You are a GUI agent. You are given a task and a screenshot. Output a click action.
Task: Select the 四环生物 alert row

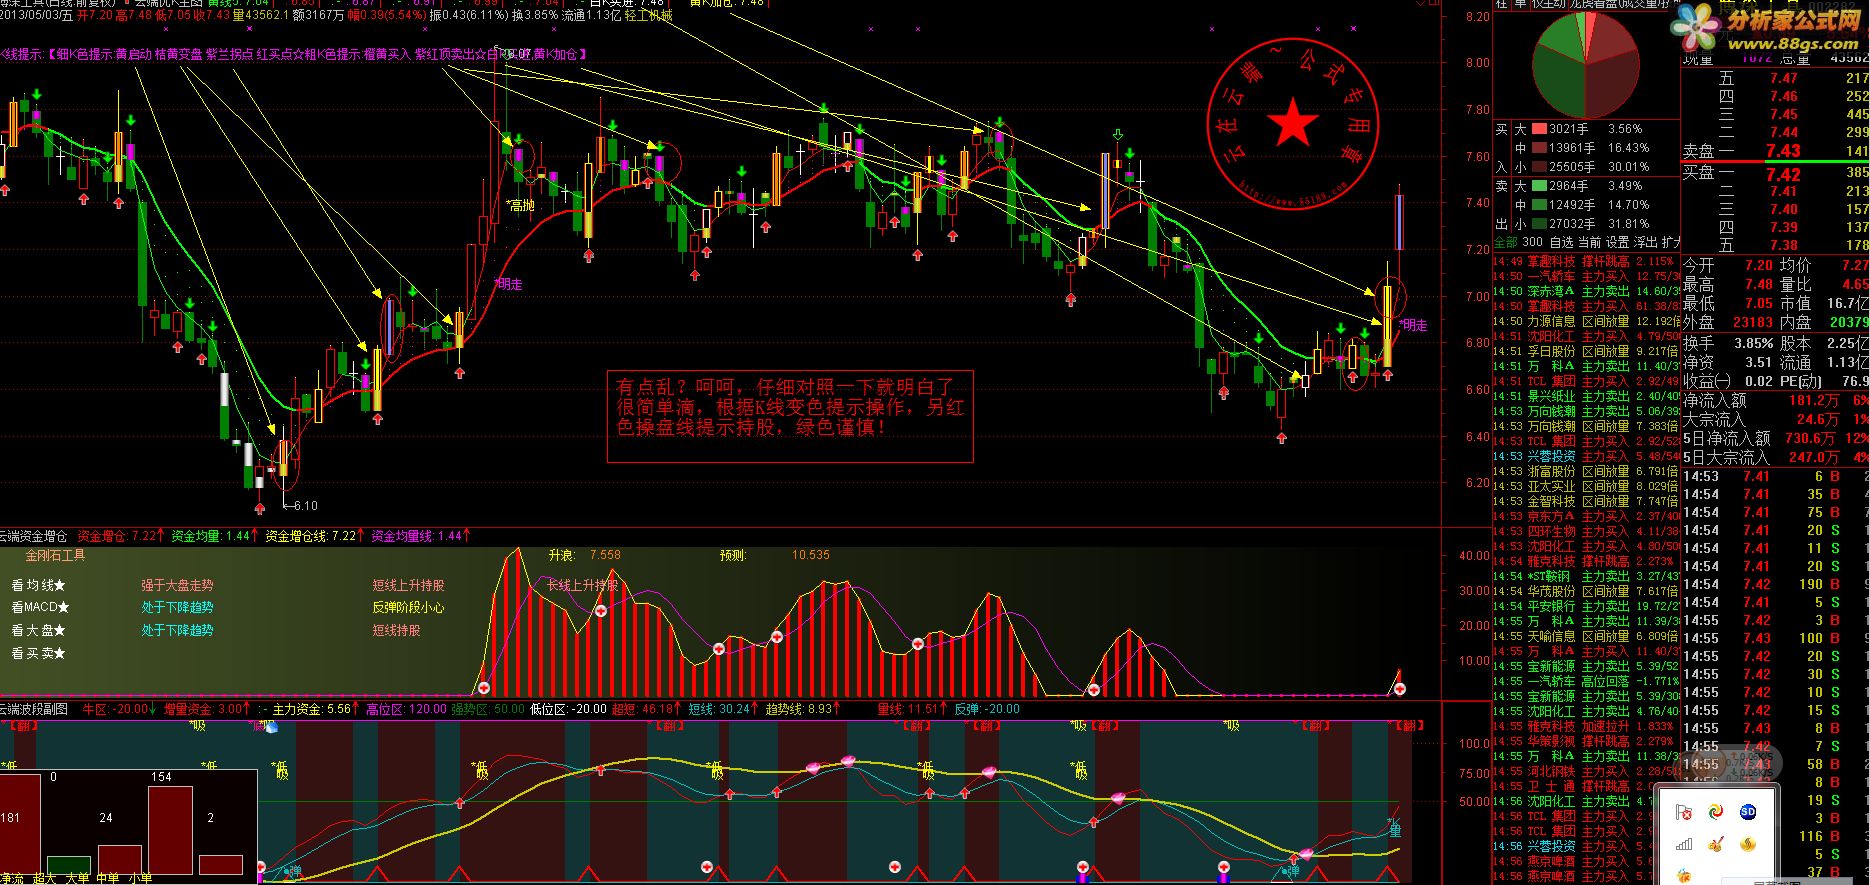(x=1587, y=531)
